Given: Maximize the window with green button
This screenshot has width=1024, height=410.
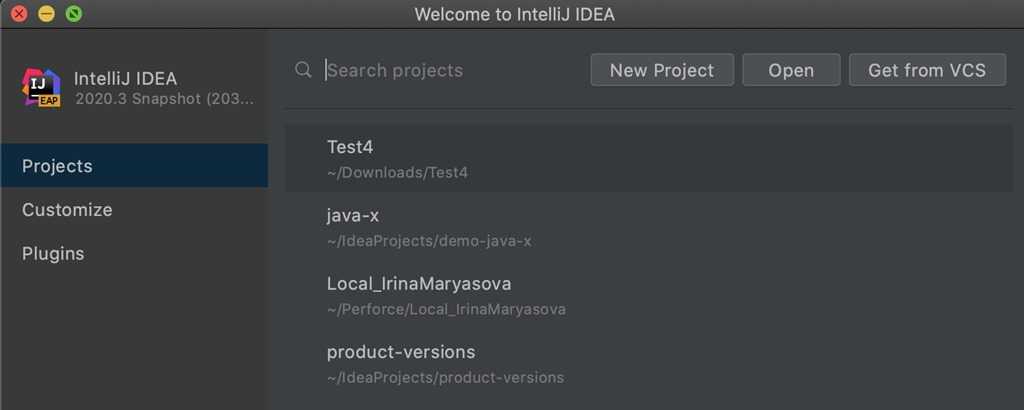Looking at the screenshot, I should pos(74,13).
